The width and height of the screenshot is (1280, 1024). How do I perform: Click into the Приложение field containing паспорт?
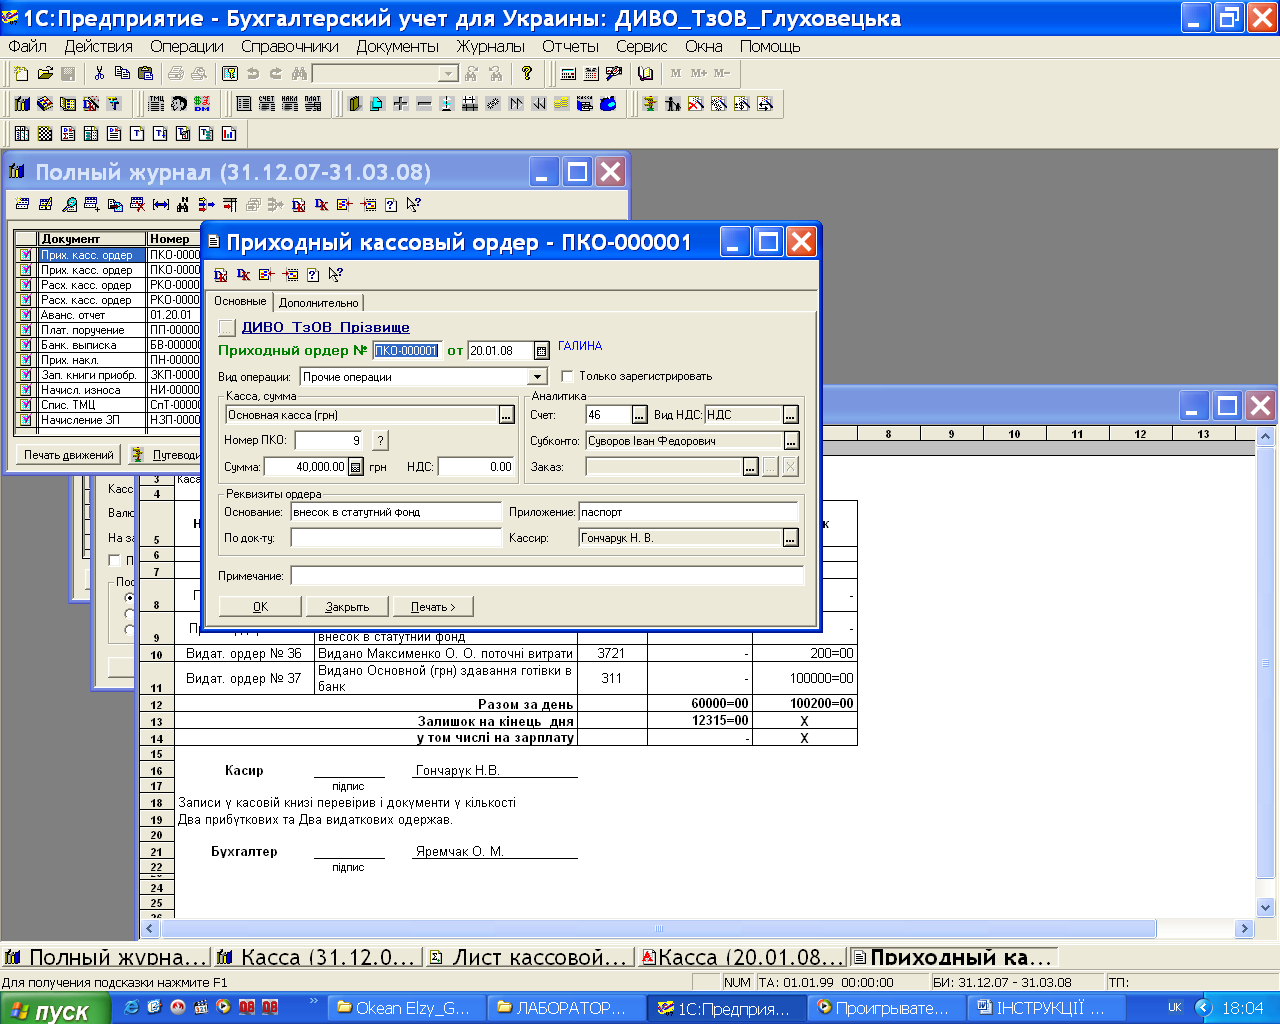click(689, 512)
